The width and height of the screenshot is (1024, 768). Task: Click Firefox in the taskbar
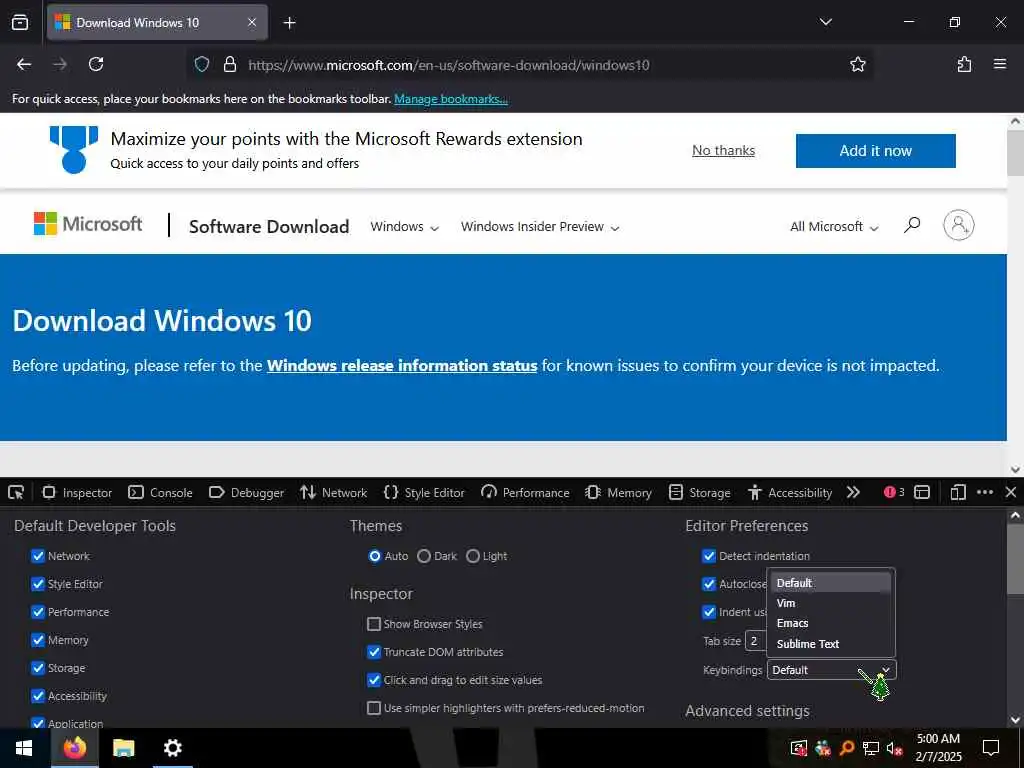click(x=74, y=748)
